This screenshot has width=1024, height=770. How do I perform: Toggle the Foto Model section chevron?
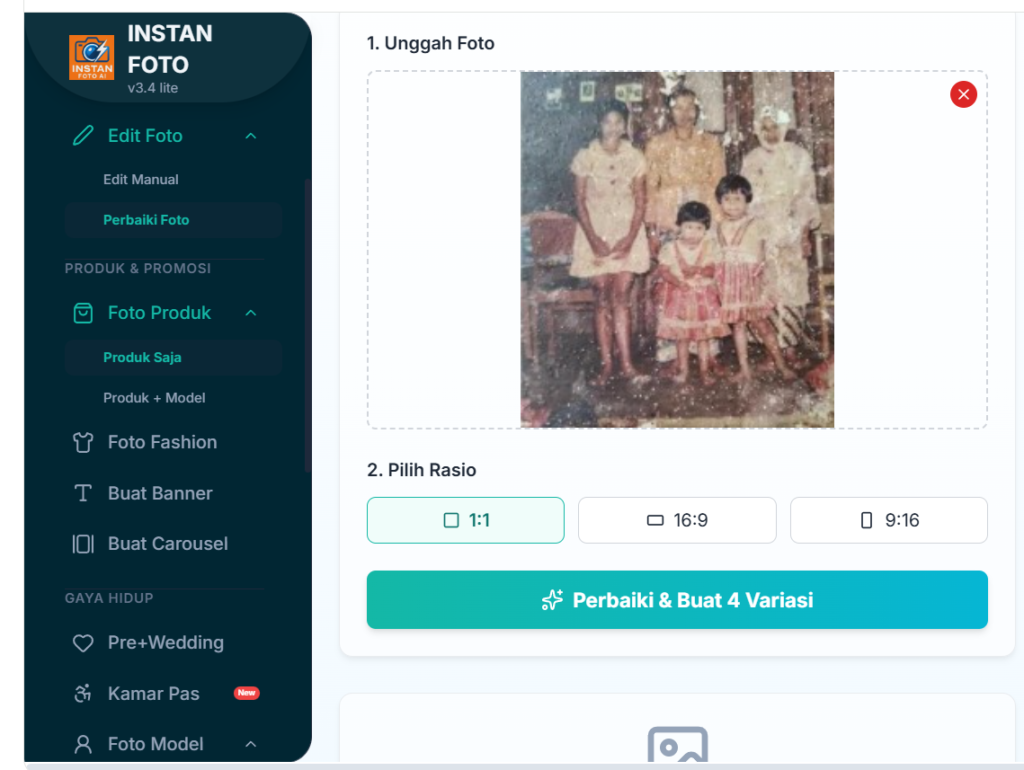[x=251, y=744]
